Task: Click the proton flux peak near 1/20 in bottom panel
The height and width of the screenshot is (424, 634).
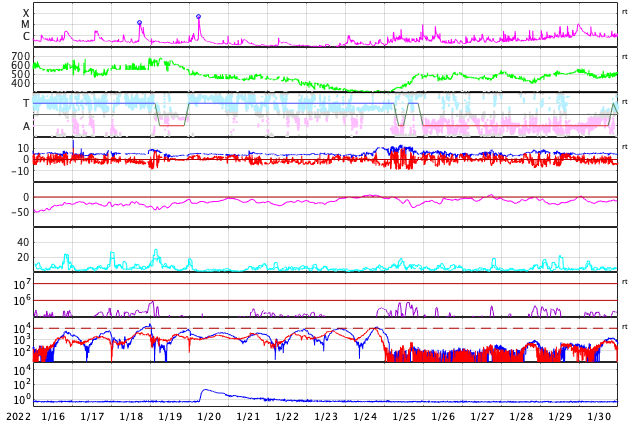Action: tap(205, 390)
